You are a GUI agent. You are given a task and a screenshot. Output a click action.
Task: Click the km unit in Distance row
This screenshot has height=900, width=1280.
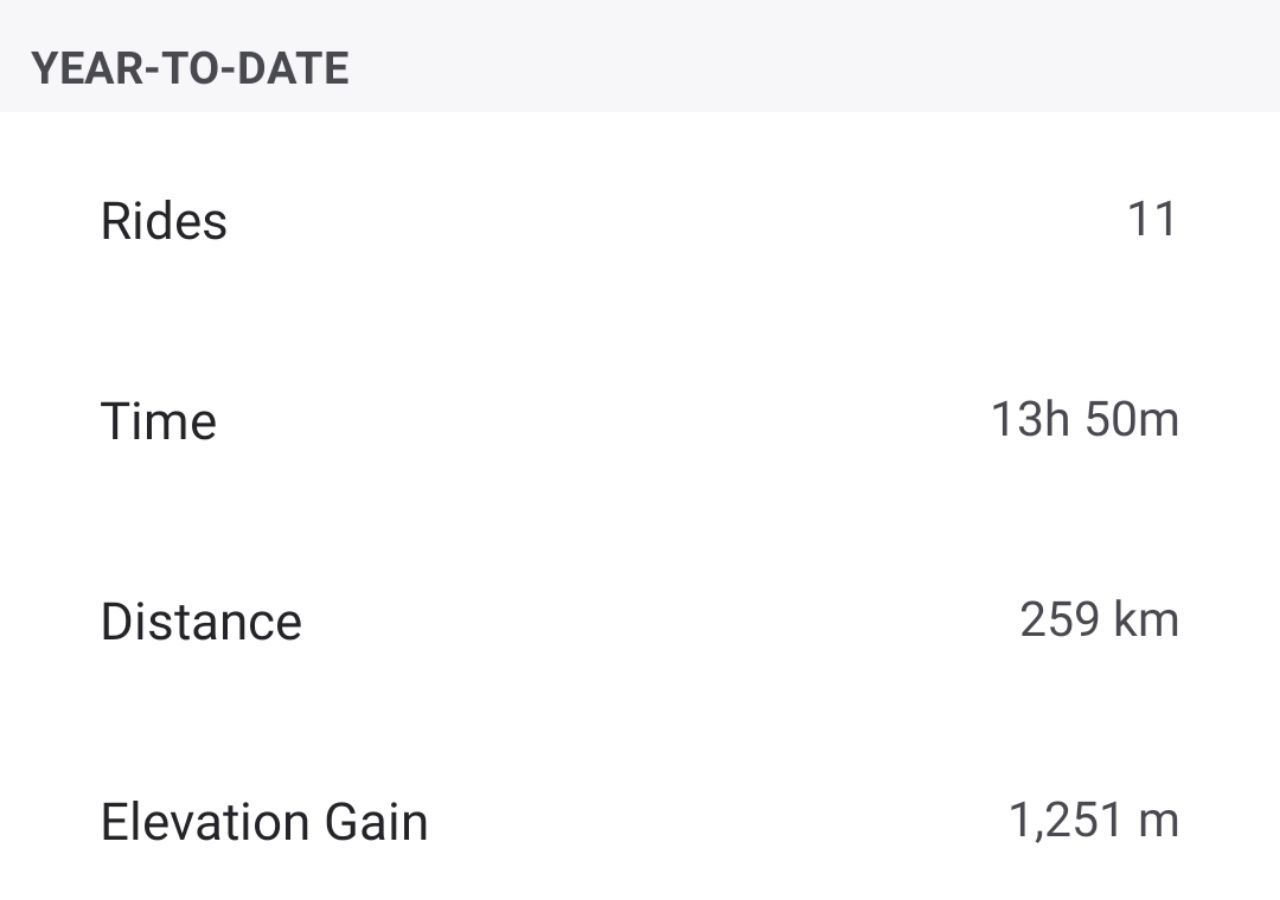pyautogui.click(x=1148, y=619)
